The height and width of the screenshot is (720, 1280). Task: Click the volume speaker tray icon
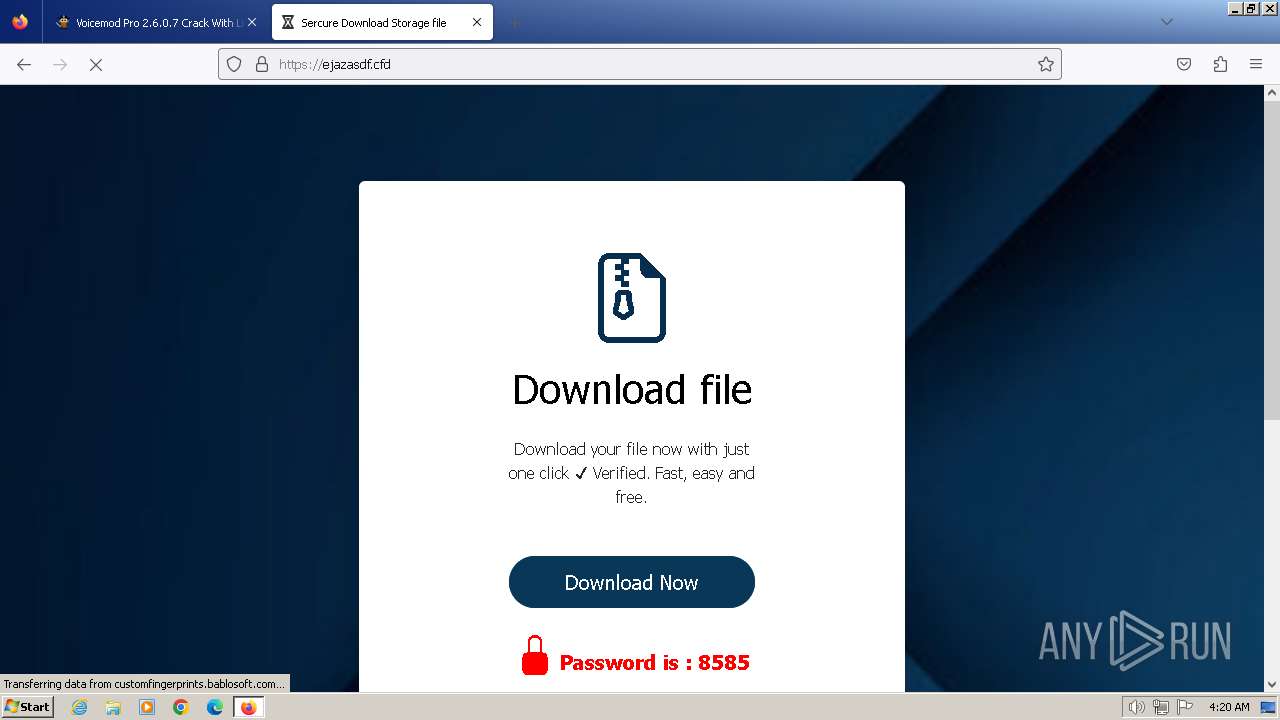(1136, 707)
